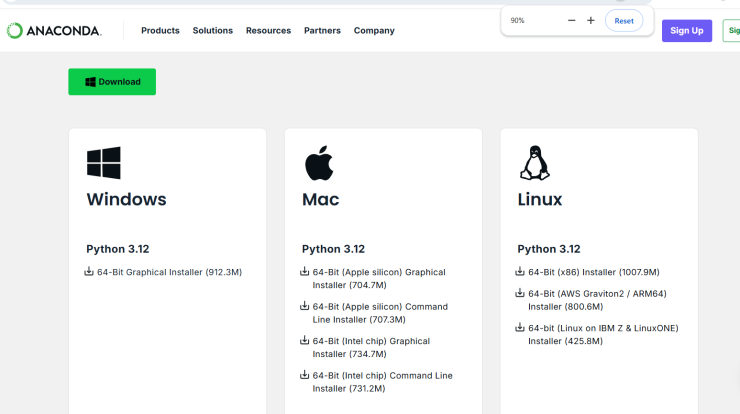Open the Products menu
The width and height of the screenshot is (740, 414).
pyautogui.click(x=160, y=31)
